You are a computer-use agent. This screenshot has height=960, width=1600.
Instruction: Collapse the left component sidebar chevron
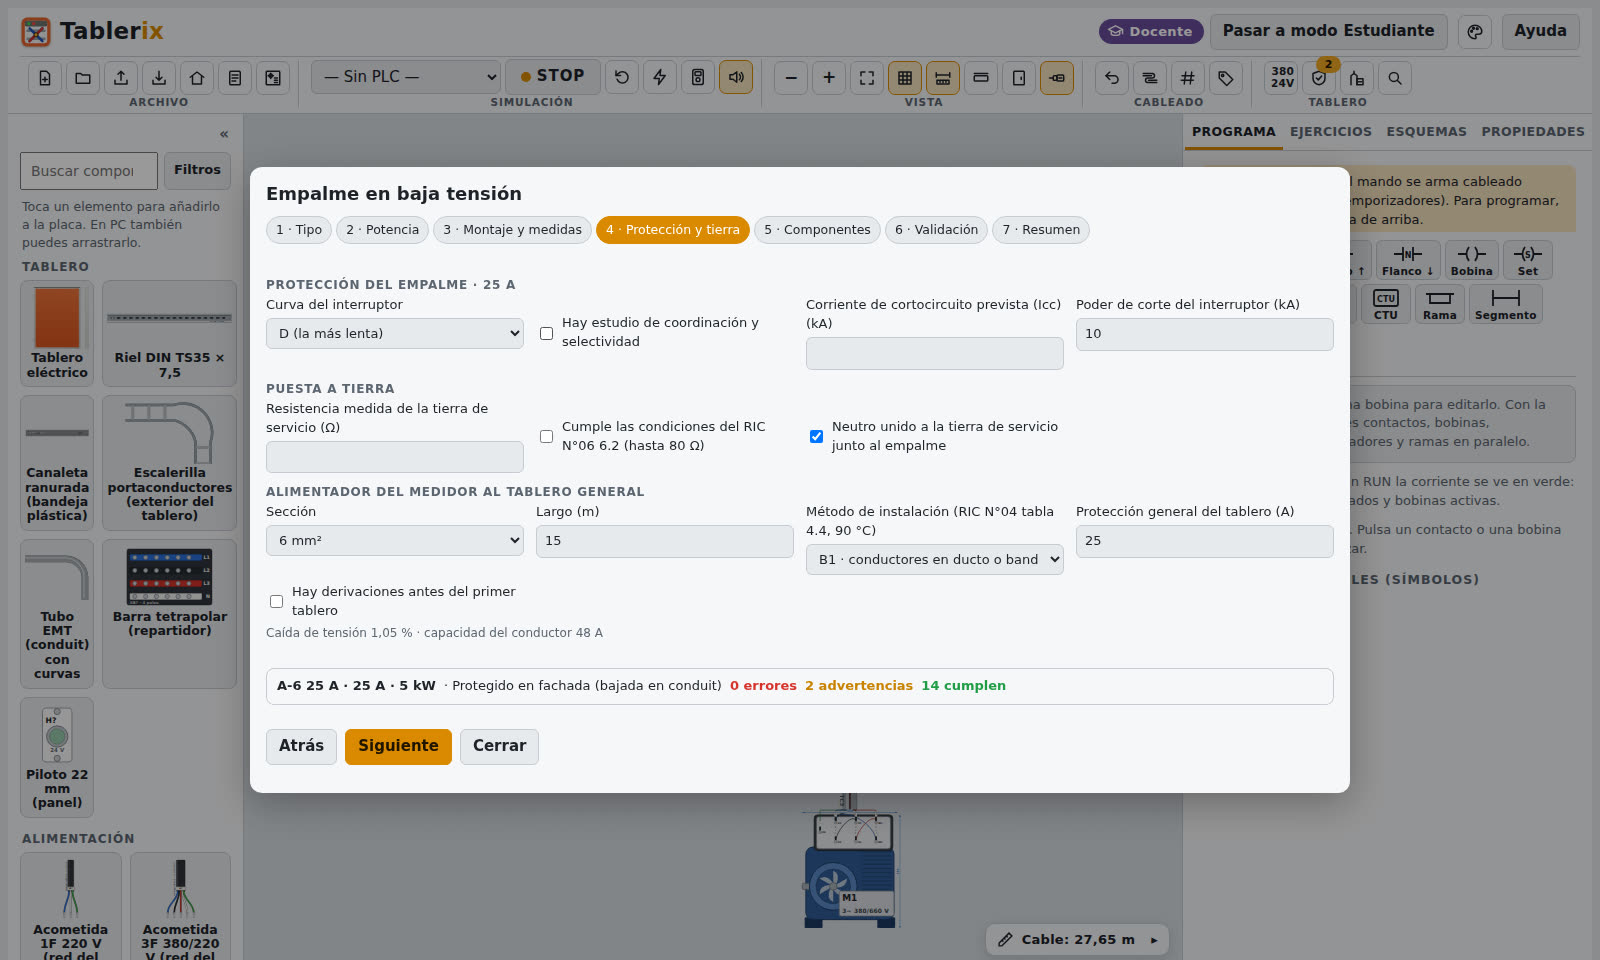pyautogui.click(x=224, y=134)
